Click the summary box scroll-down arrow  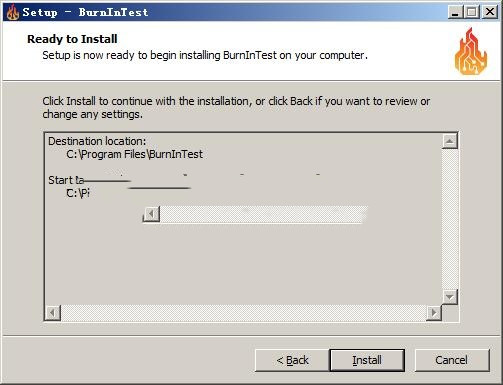tap(450, 297)
